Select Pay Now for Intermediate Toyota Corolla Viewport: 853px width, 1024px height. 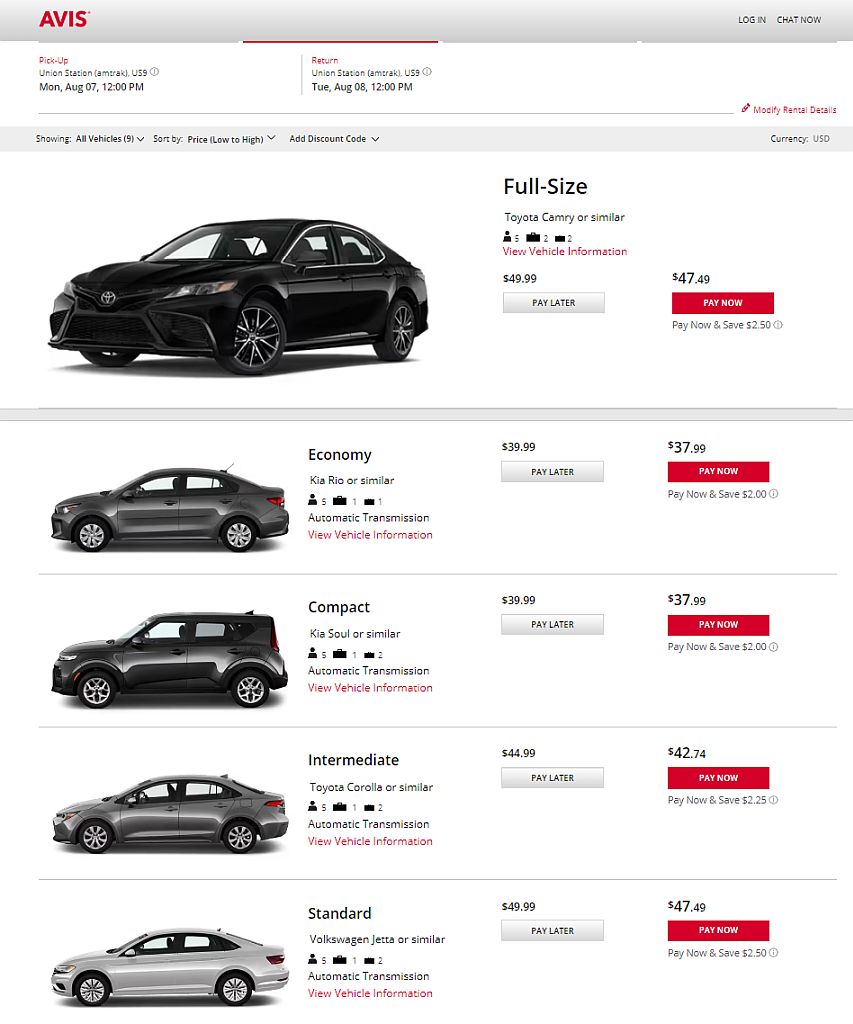pyautogui.click(x=718, y=778)
